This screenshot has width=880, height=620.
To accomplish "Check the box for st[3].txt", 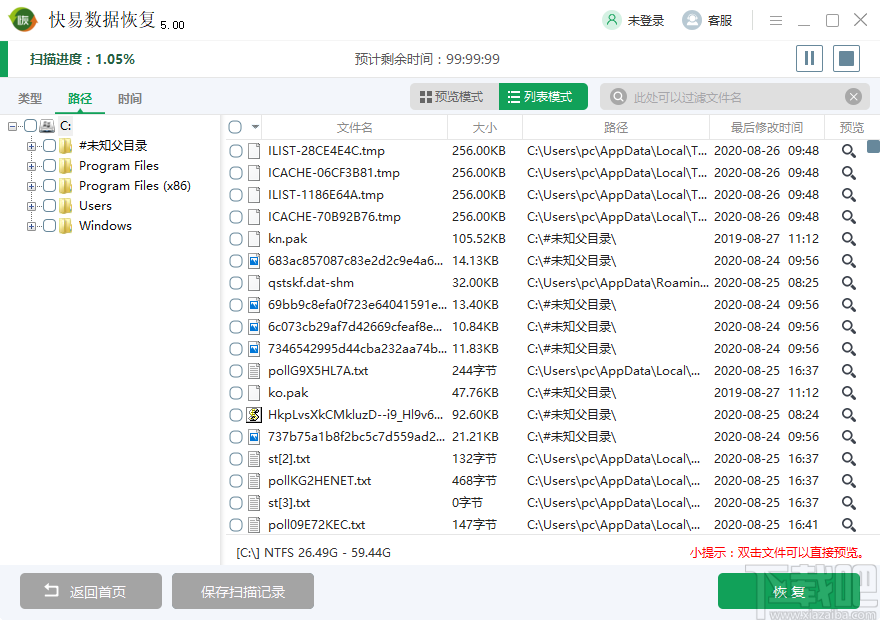I will (x=236, y=503).
